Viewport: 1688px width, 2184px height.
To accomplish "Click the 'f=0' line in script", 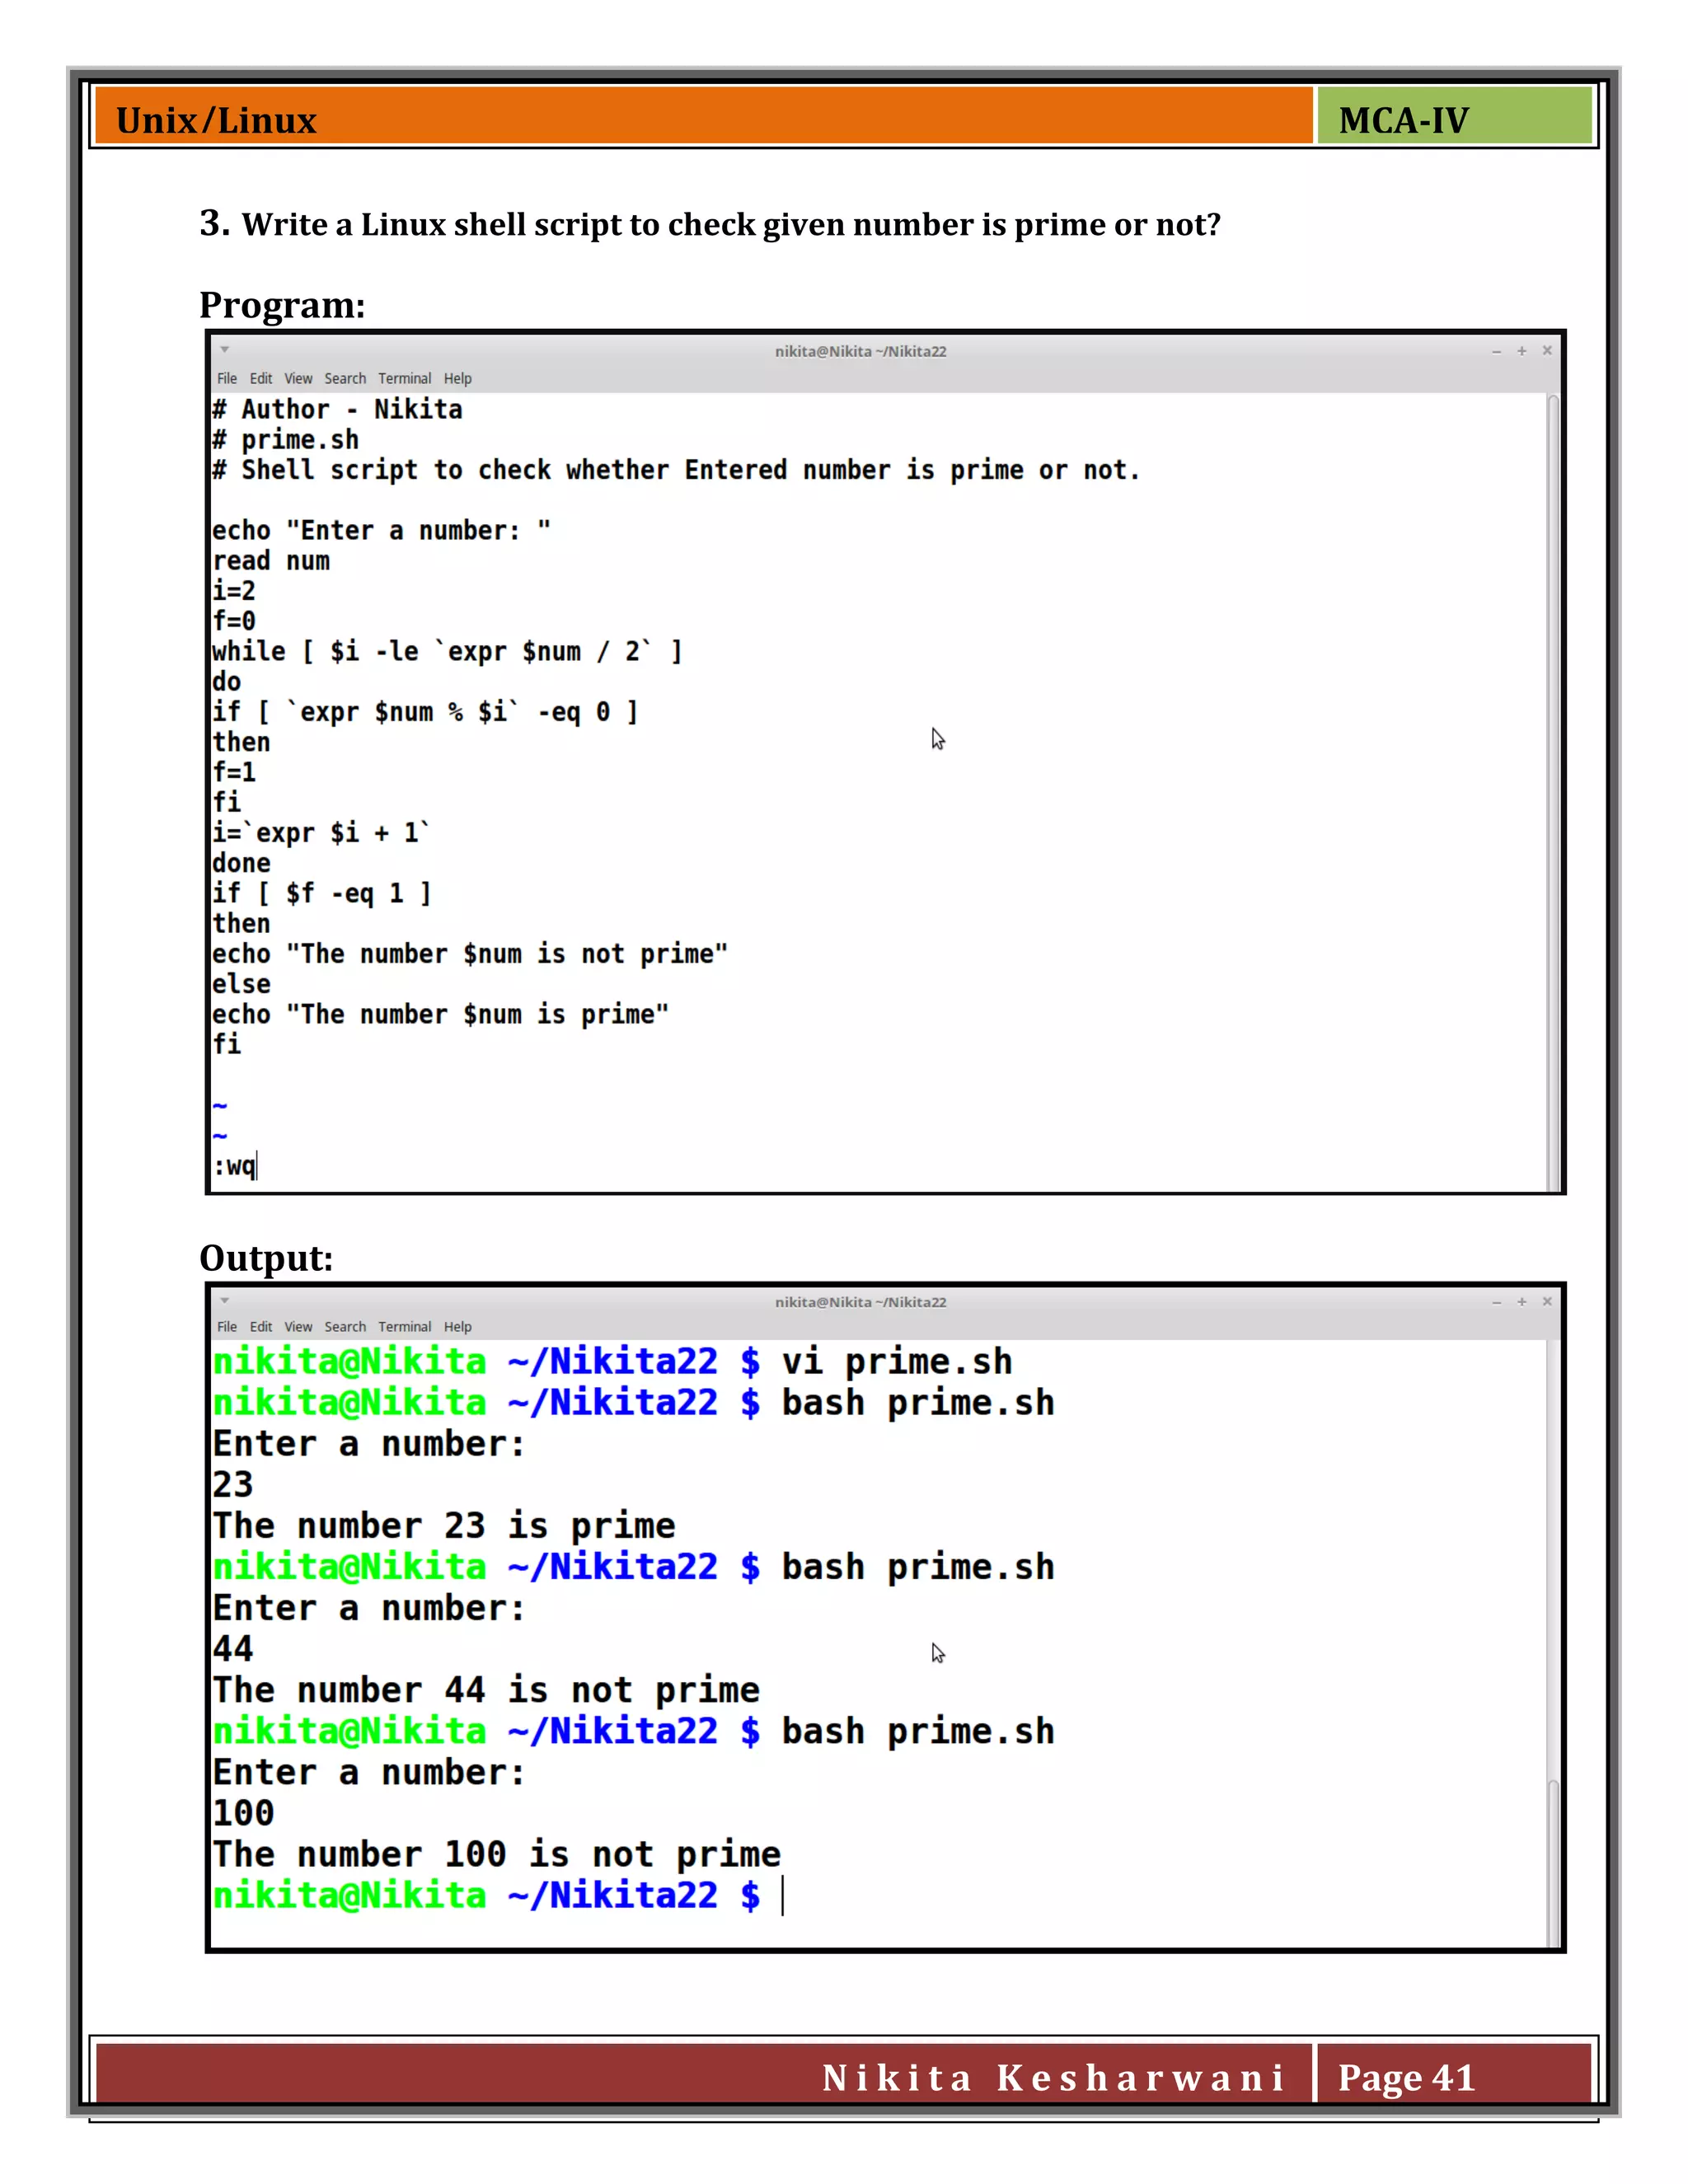I will click(x=234, y=621).
